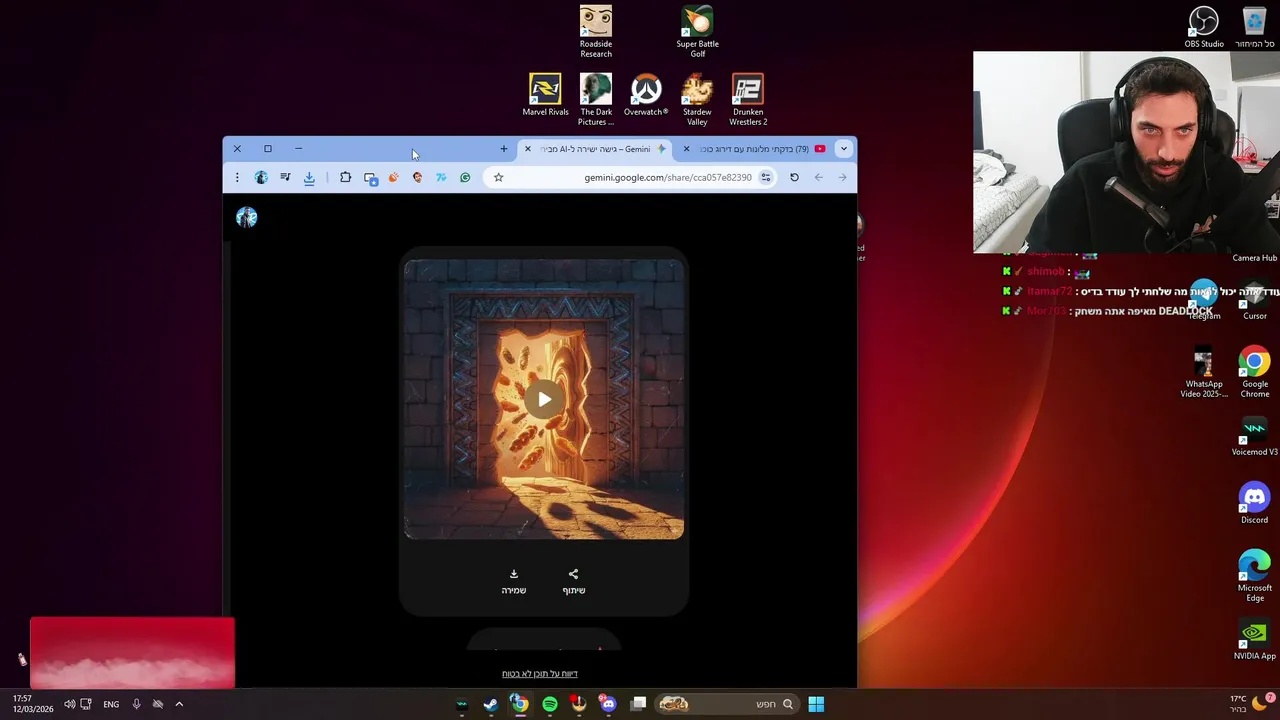The width and height of the screenshot is (1280, 720).
Task: Open The Dark Pictures desktop shortcut
Action: [x=596, y=99]
